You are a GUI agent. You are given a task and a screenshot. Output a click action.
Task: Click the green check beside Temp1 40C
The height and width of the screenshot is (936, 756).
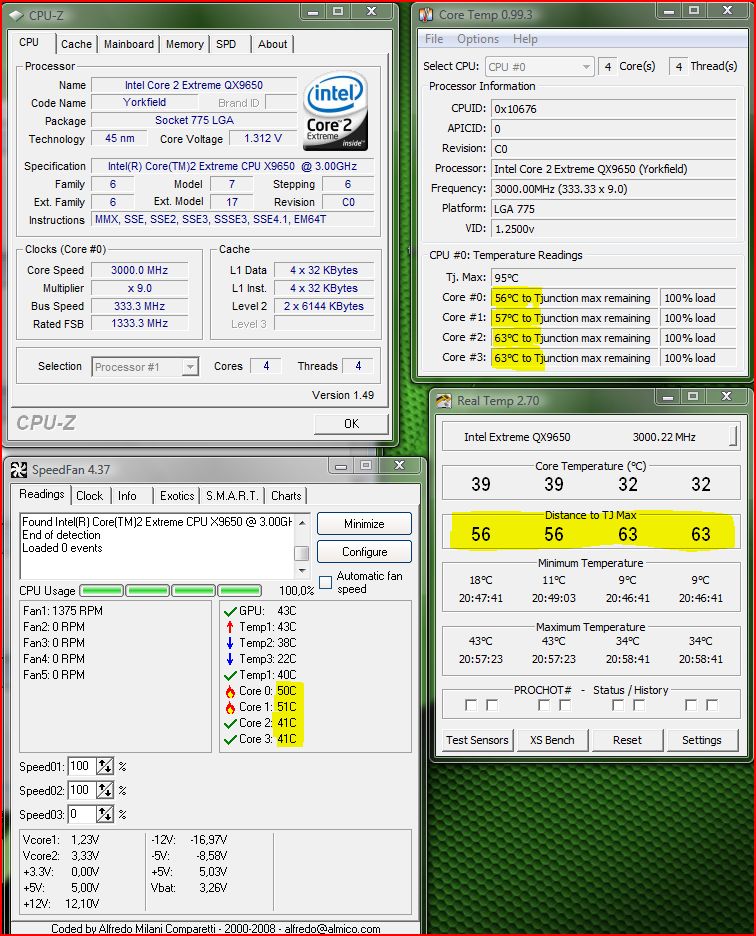coord(230,675)
